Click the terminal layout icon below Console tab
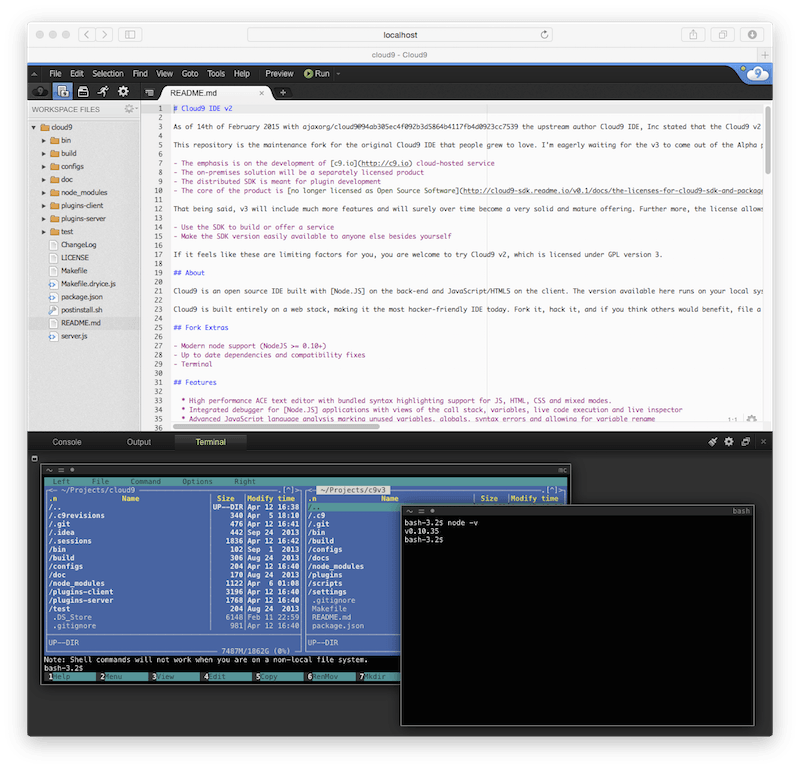800x769 pixels. pos(35,459)
